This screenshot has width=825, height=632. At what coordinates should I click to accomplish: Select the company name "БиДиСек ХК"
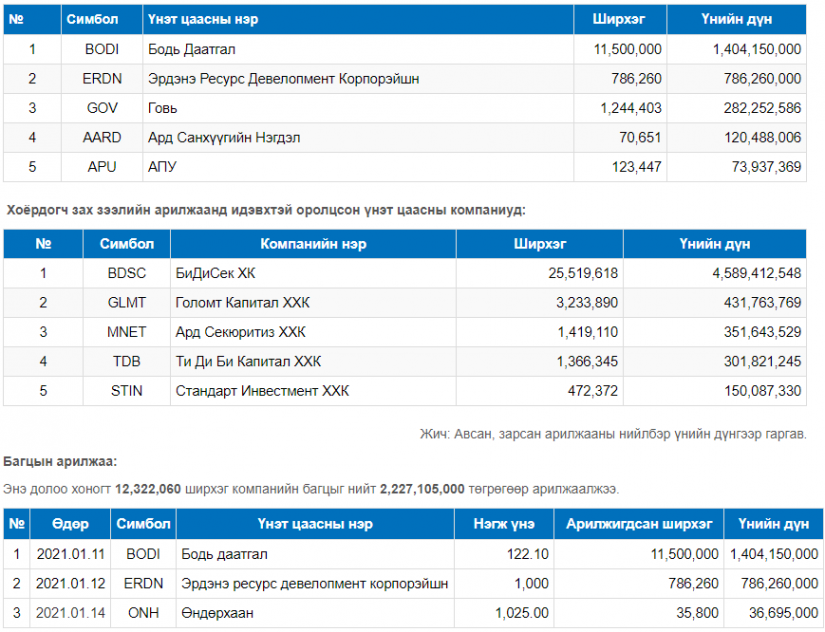coord(215,273)
